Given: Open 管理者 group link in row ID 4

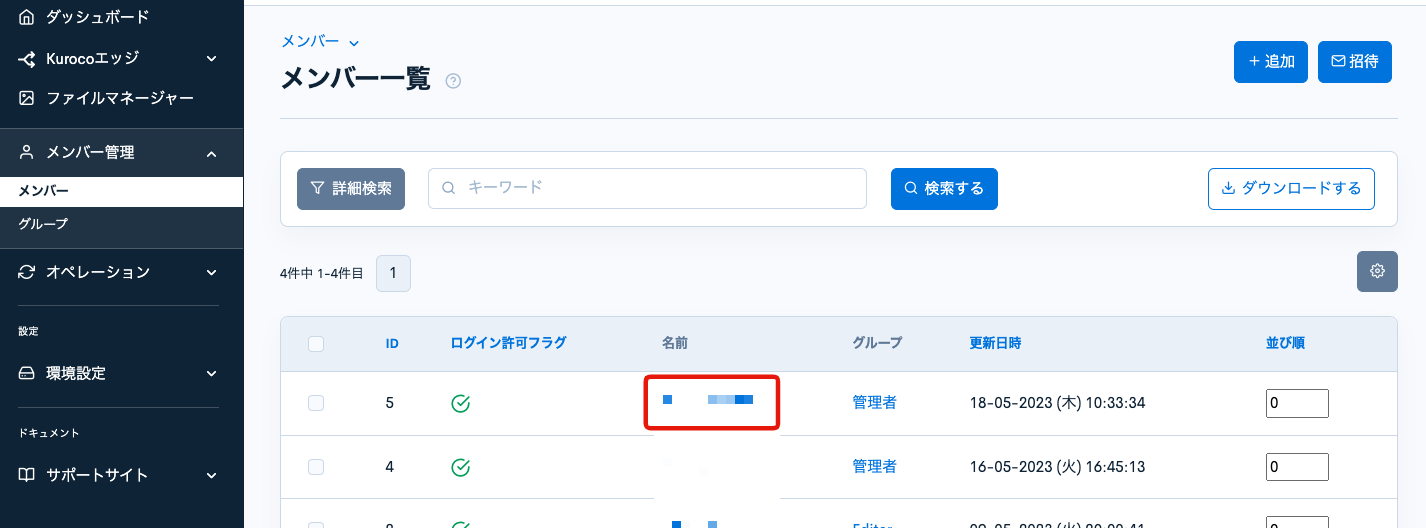Looking at the screenshot, I should click(x=875, y=467).
